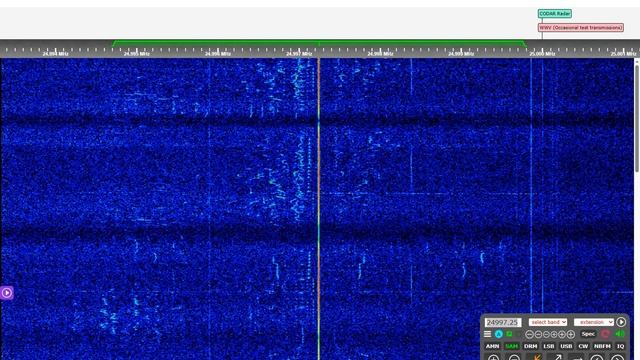
Task: Select SAM demodulation mode
Action: click(x=512, y=346)
